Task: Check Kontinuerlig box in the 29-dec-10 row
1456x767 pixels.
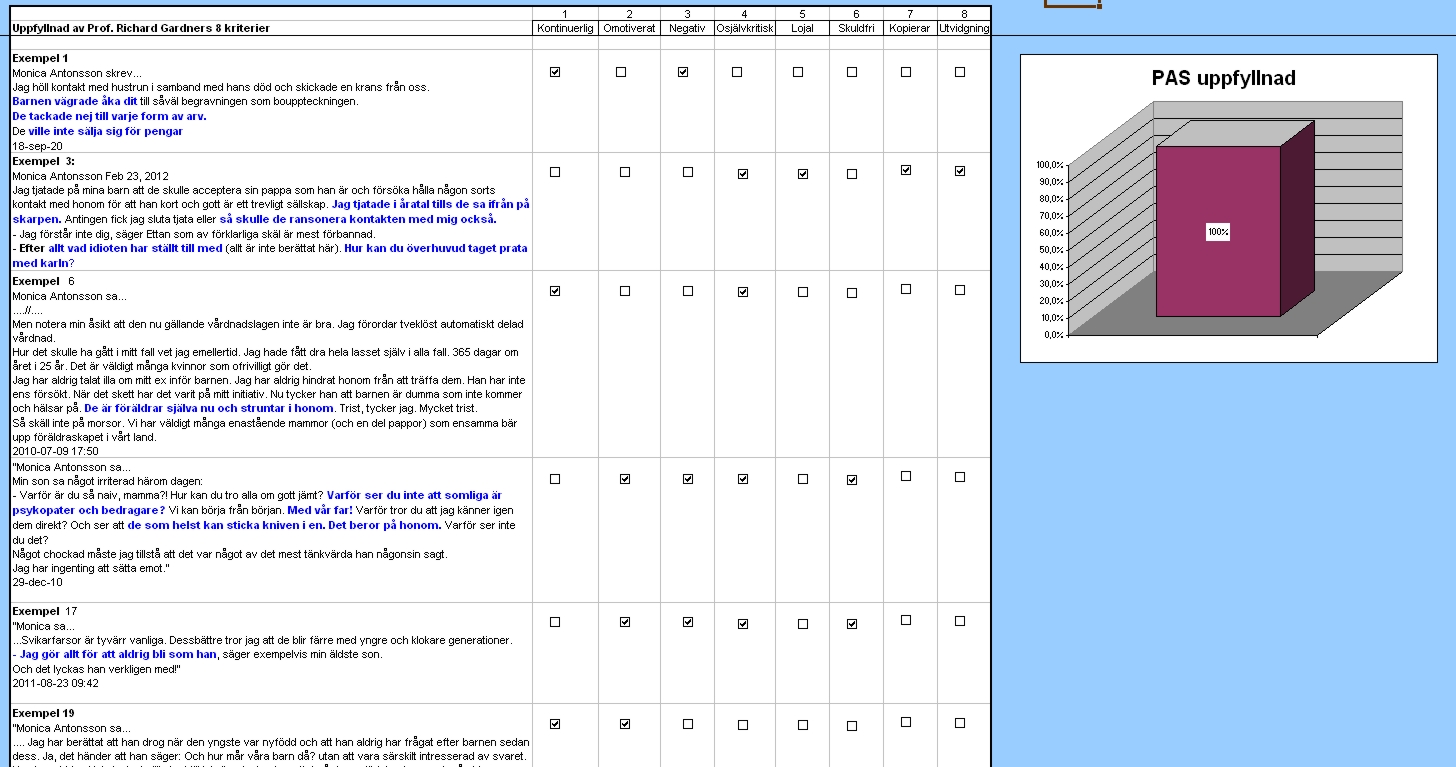Action: [555, 479]
